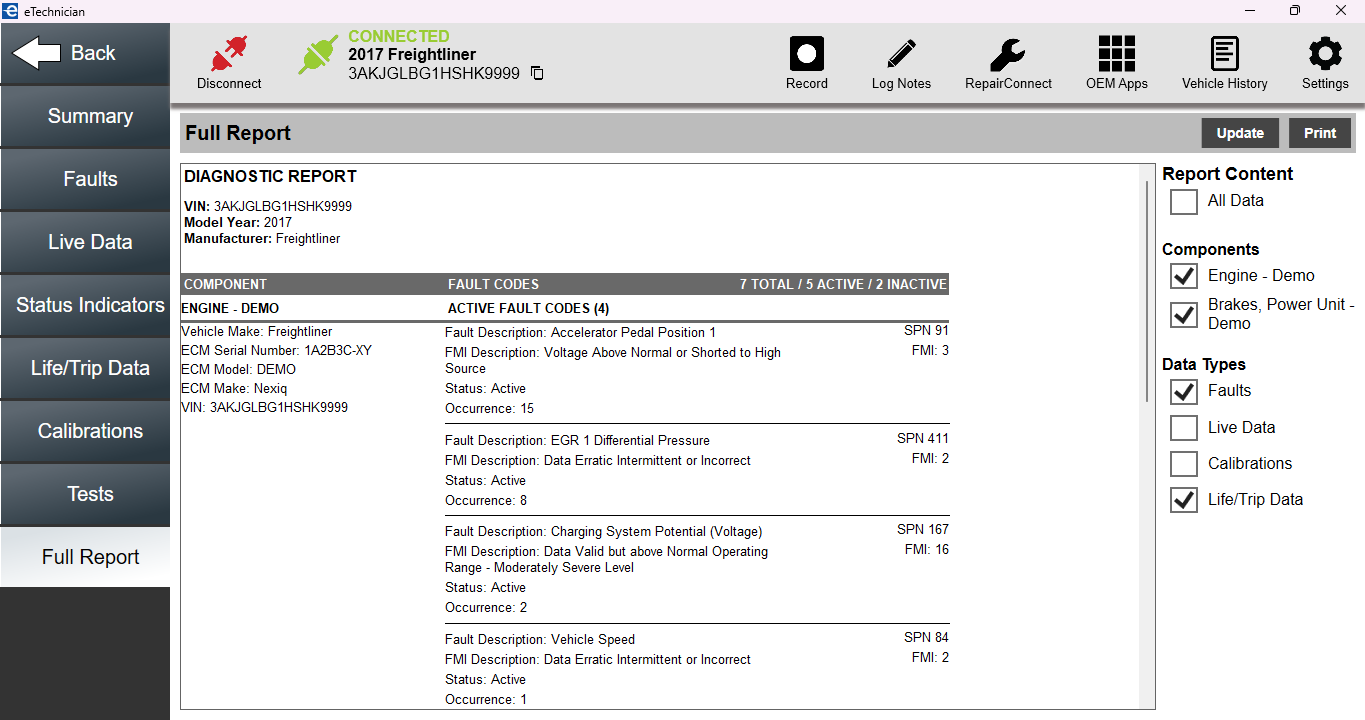The width and height of the screenshot is (1365, 720).
Task: Open Vehicle History document icon
Action: [1224, 53]
